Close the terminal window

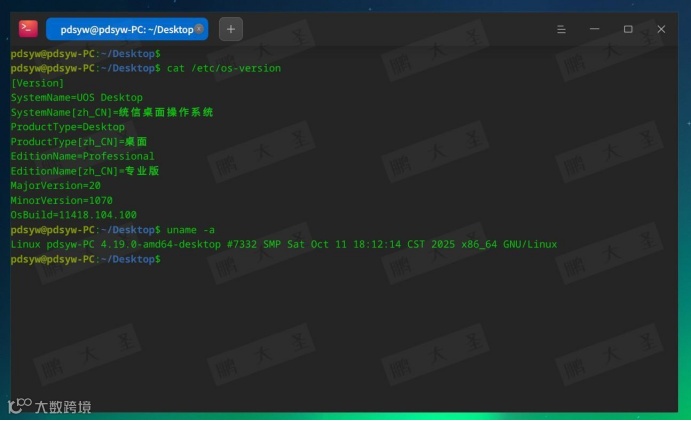661,29
